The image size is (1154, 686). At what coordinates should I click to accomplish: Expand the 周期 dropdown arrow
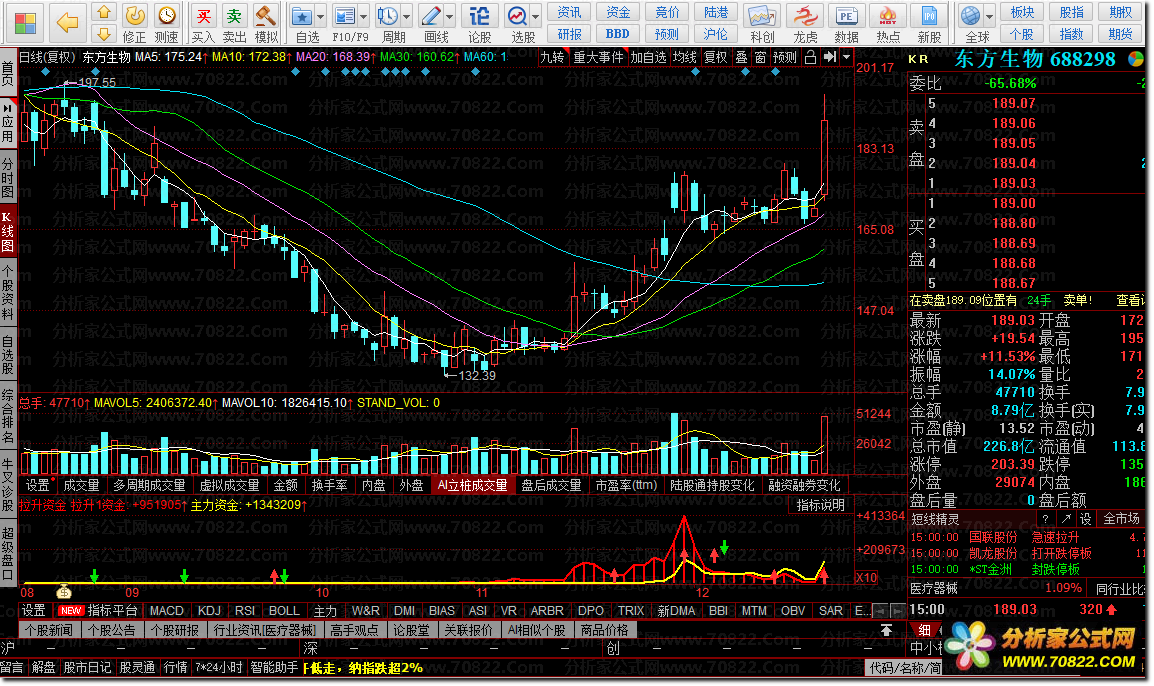point(406,16)
